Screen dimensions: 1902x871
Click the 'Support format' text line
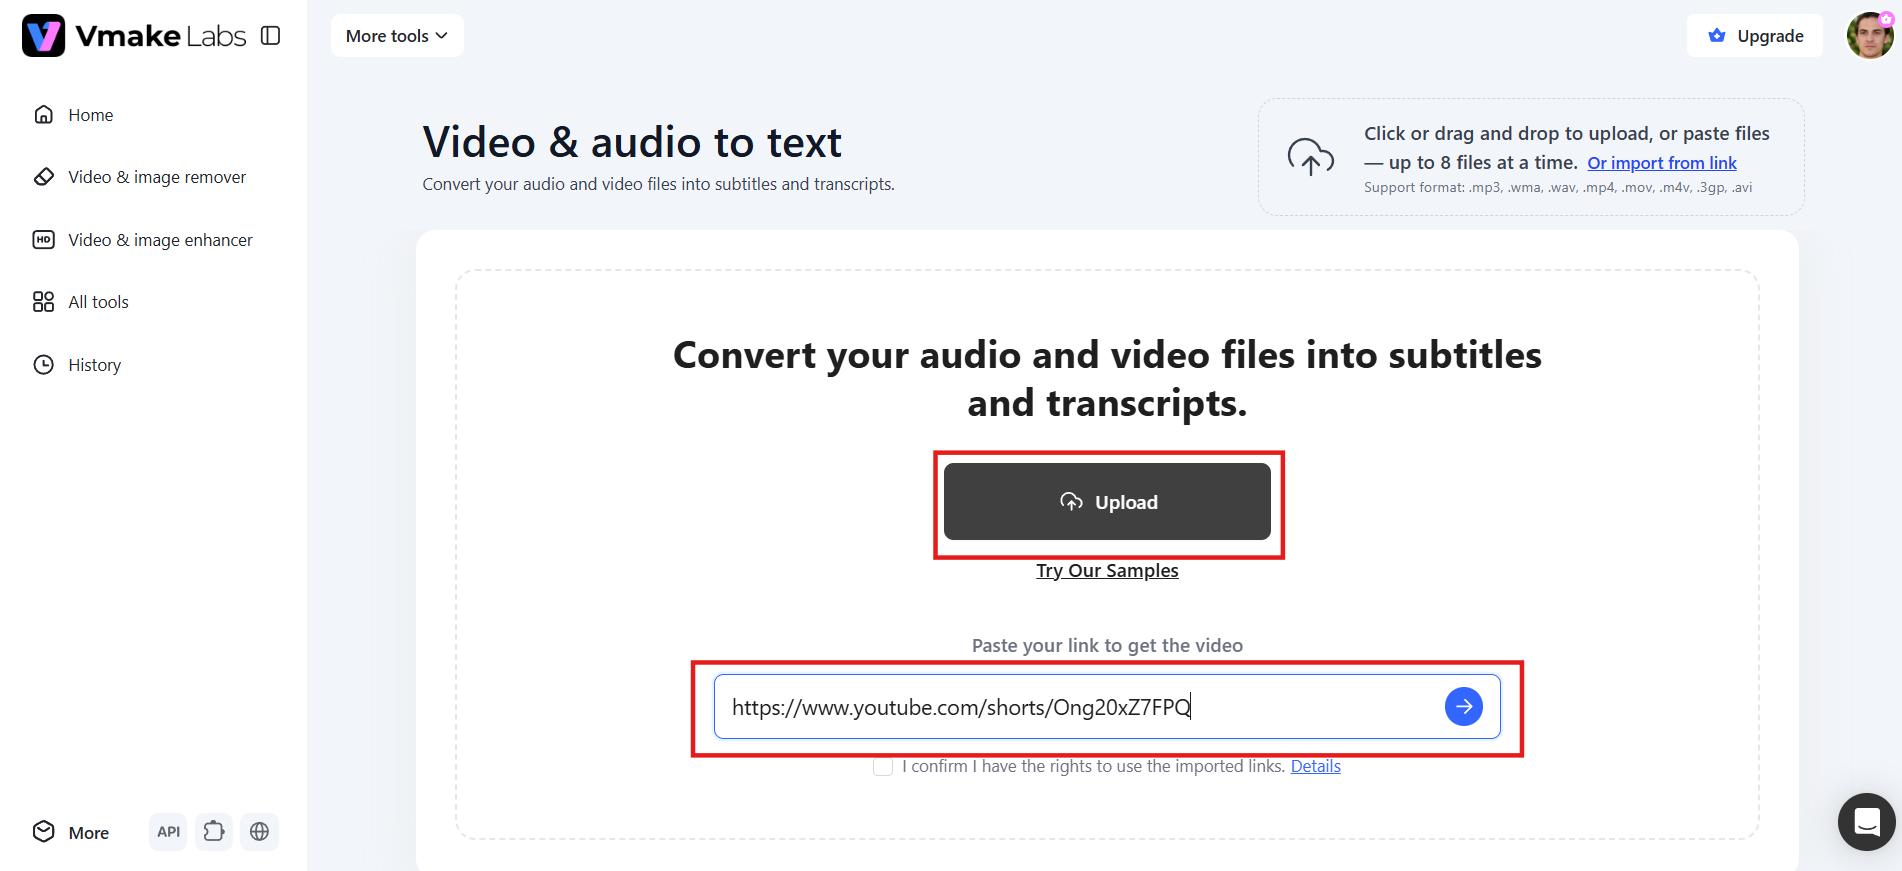pos(1558,188)
